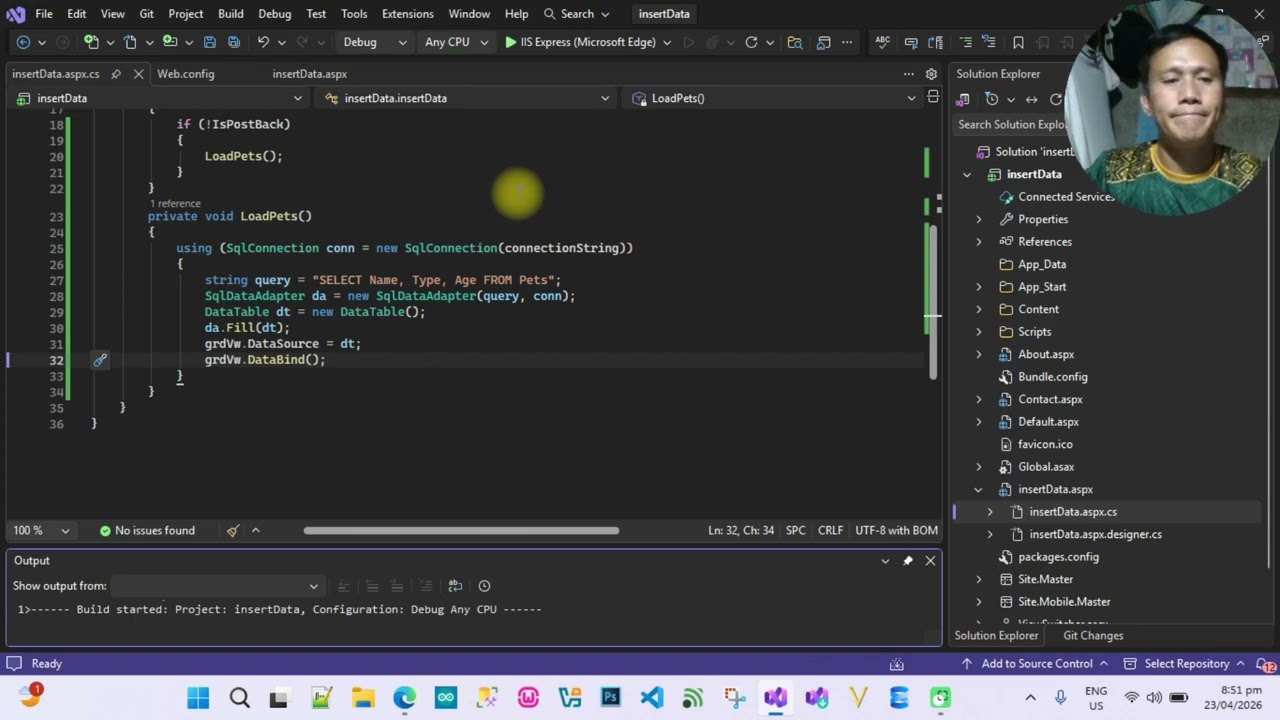Toggle bookmark on current line
Viewport: 1280px width, 720px height.
click(x=1018, y=42)
